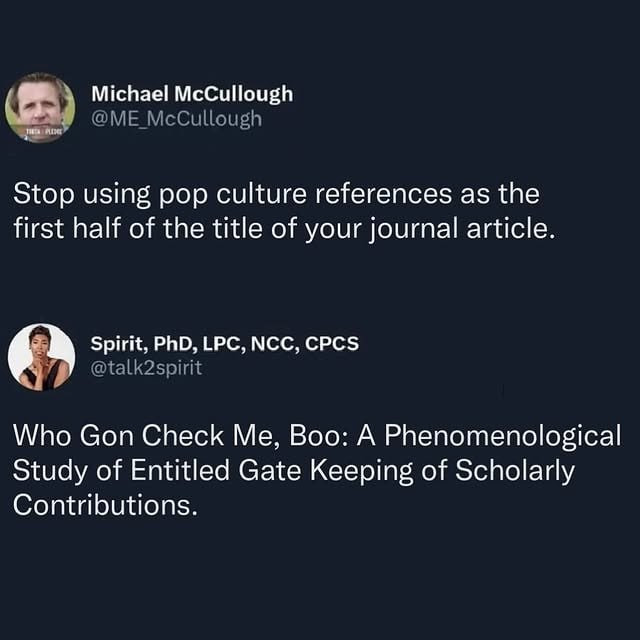
Task: Click the word 'Scholarly' in the reply
Action: (x=515, y=470)
